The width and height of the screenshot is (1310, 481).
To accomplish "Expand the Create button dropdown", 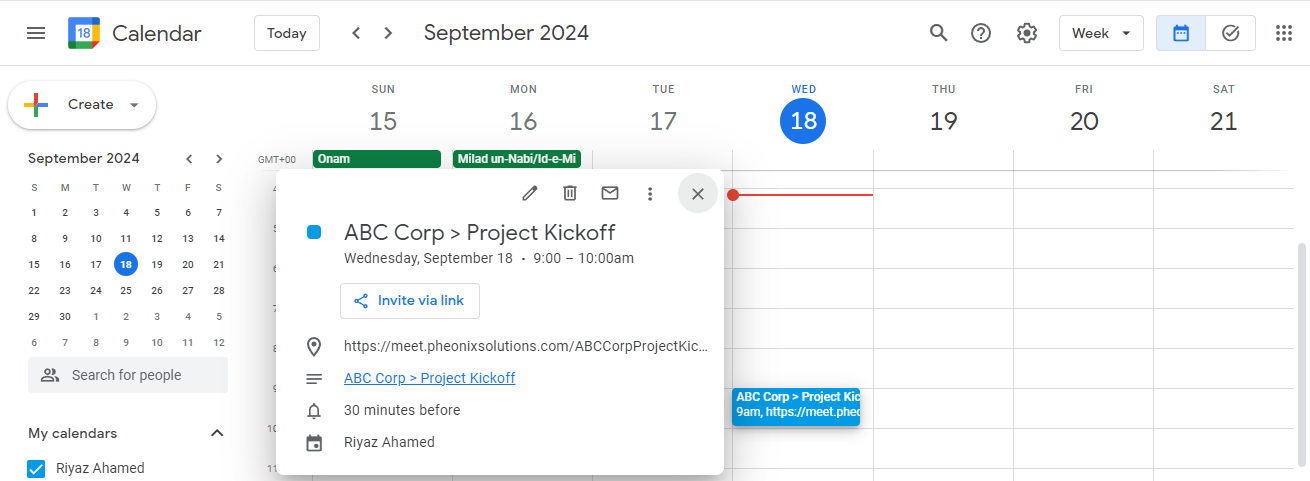I will tap(134, 105).
